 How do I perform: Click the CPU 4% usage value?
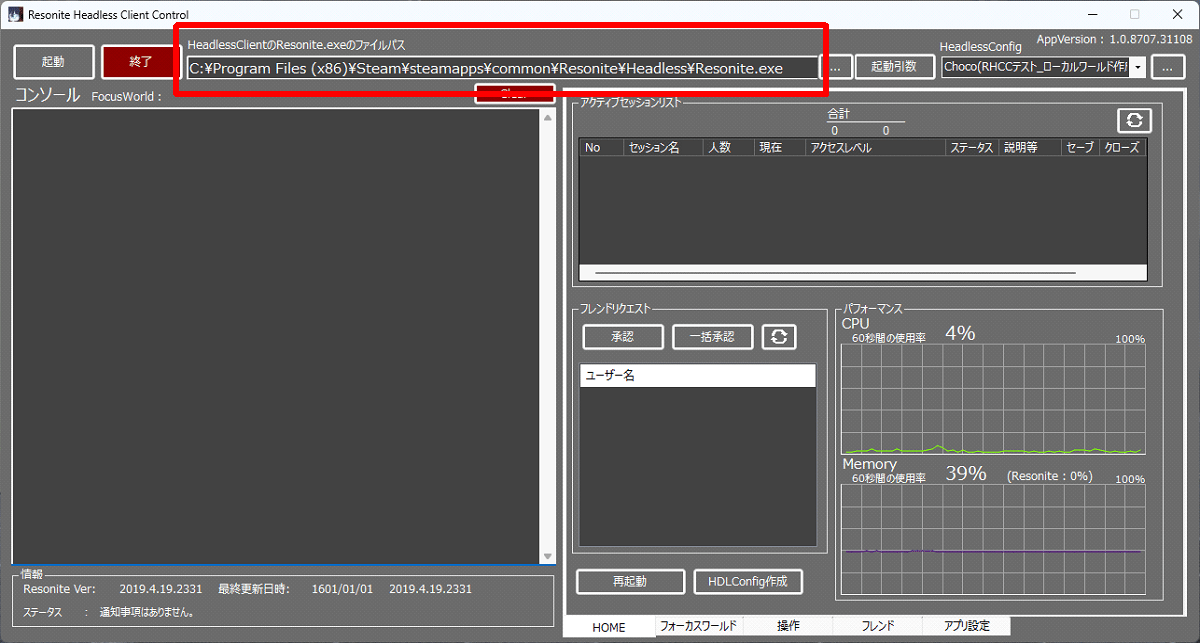[960, 333]
